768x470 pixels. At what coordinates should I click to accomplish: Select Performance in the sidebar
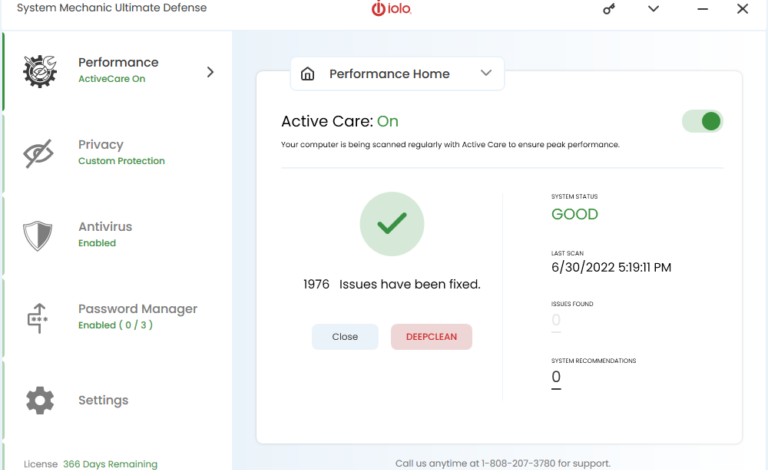(x=117, y=71)
